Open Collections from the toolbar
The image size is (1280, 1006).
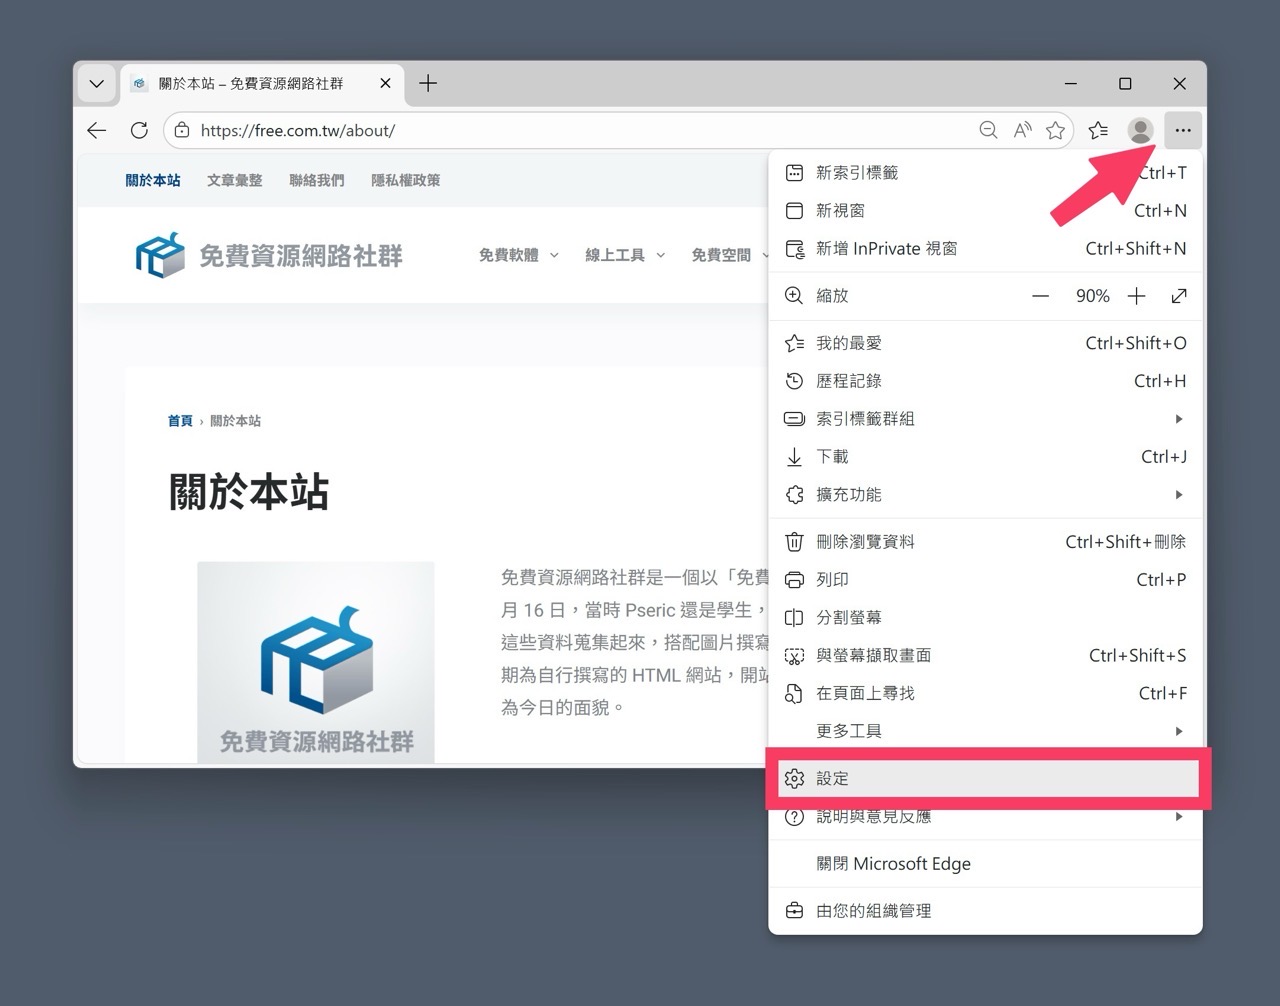pyautogui.click(x=1098, y=130)
